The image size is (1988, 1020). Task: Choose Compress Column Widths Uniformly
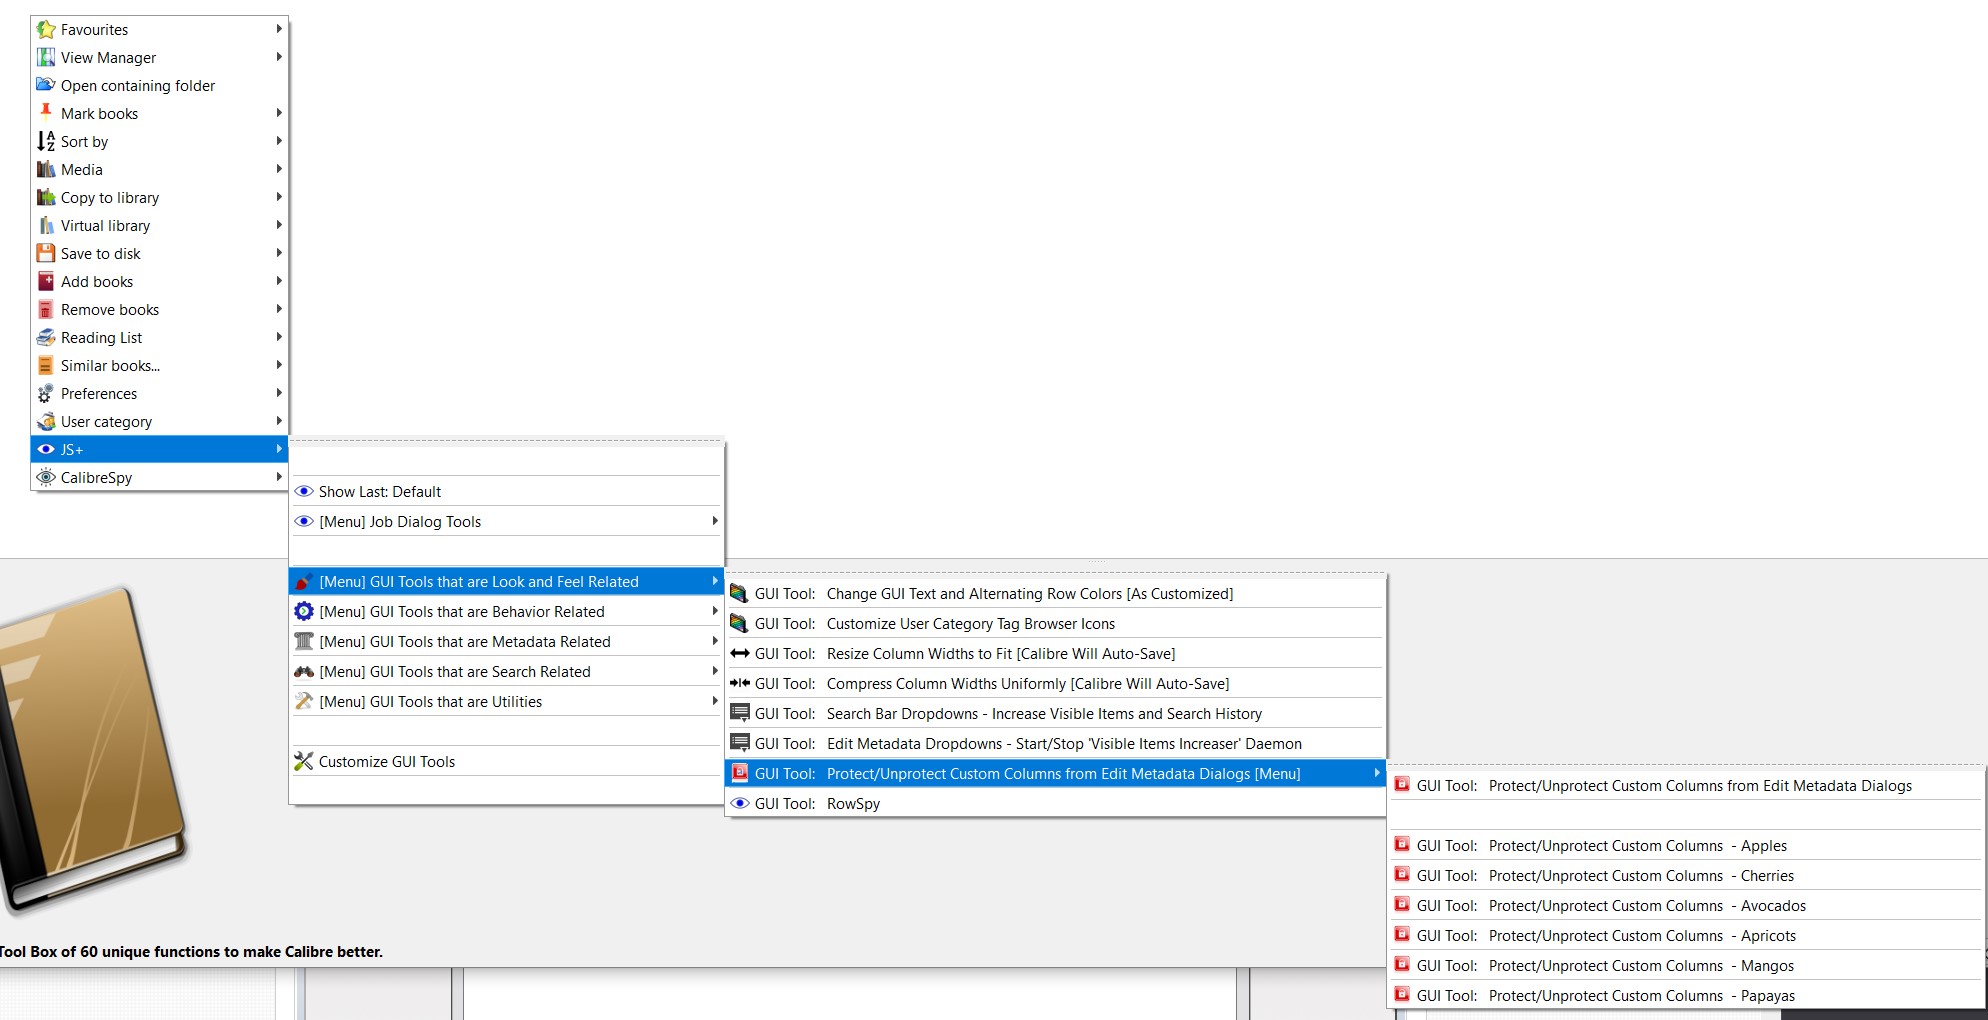coord(1055,684)
